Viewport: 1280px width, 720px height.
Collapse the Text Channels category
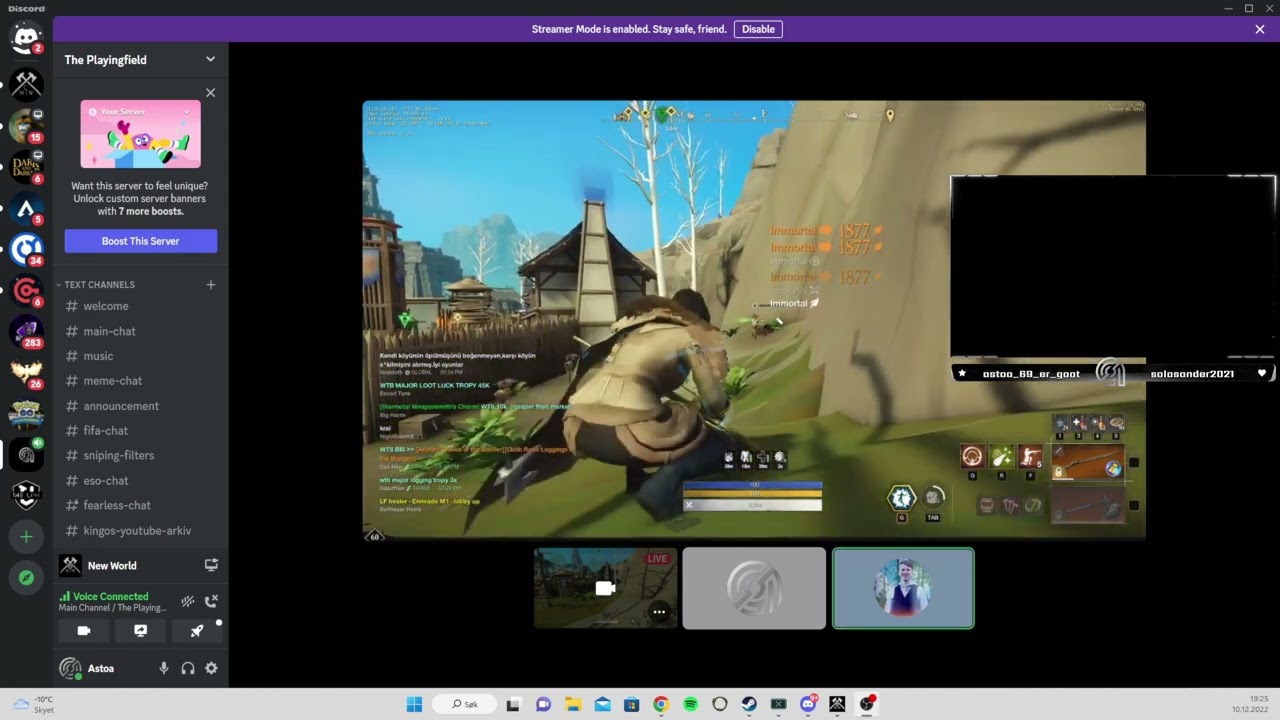coord(99,285)
